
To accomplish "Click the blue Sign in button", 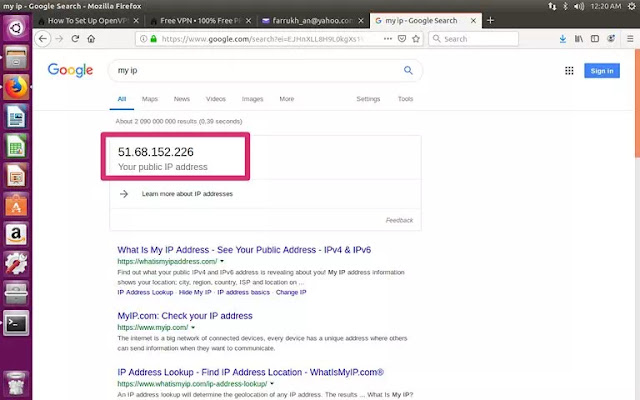I will pyautogui.click(x=602, y=71).
